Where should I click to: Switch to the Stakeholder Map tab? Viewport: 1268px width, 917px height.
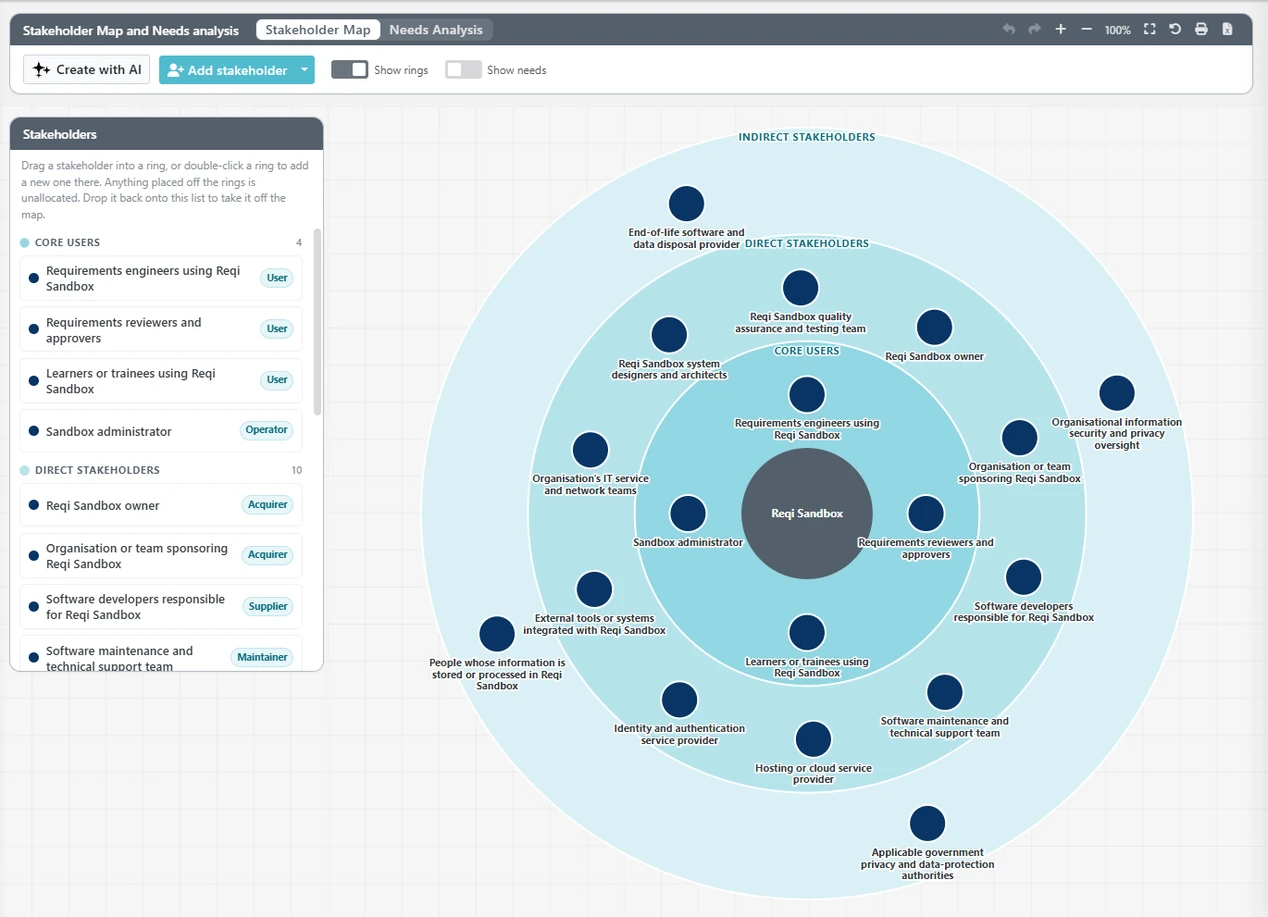tap(318, 30)
